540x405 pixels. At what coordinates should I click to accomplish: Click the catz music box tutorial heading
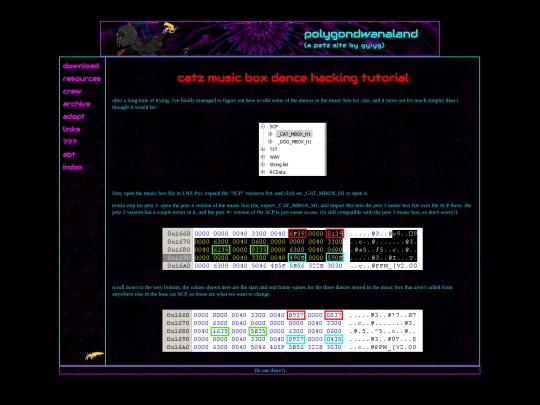[x=293, y=78]
